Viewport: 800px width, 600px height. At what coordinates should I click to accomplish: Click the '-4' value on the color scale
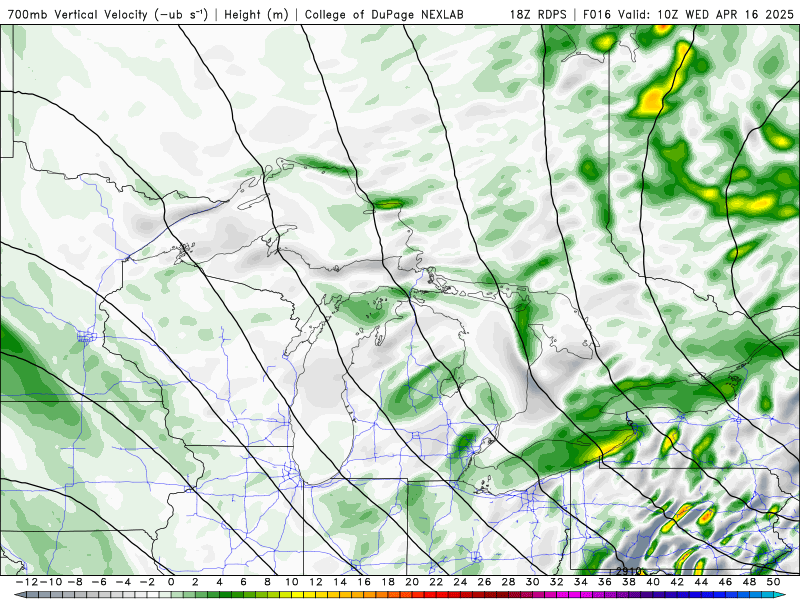[x=122, y=582]
